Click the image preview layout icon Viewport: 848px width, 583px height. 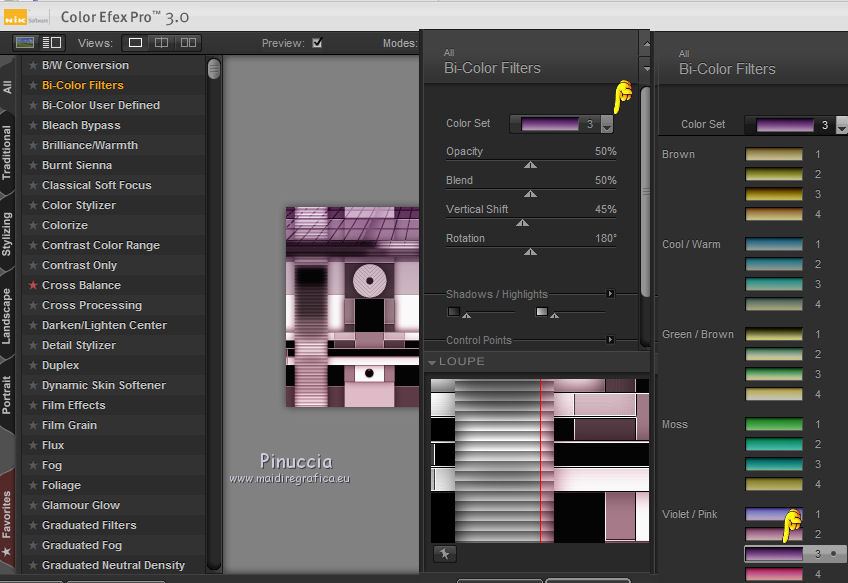tap(26, 43)
